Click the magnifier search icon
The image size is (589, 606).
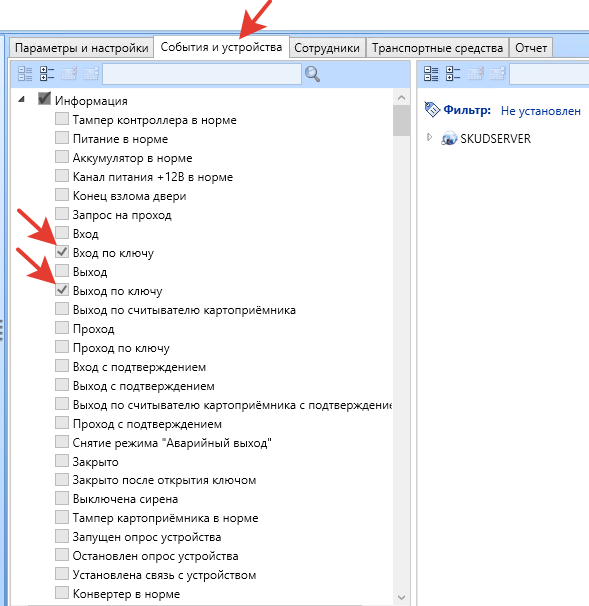[x=312, y=74]
